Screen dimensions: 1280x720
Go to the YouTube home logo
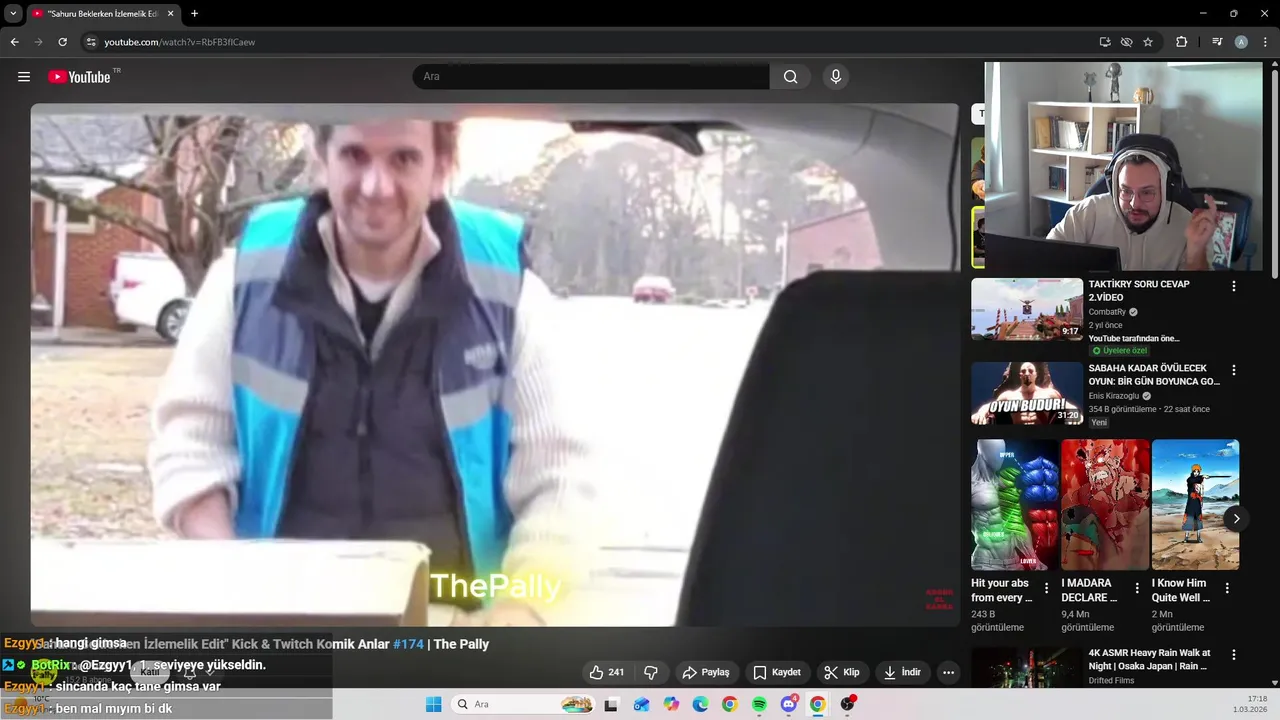click(x=79, y=77)
